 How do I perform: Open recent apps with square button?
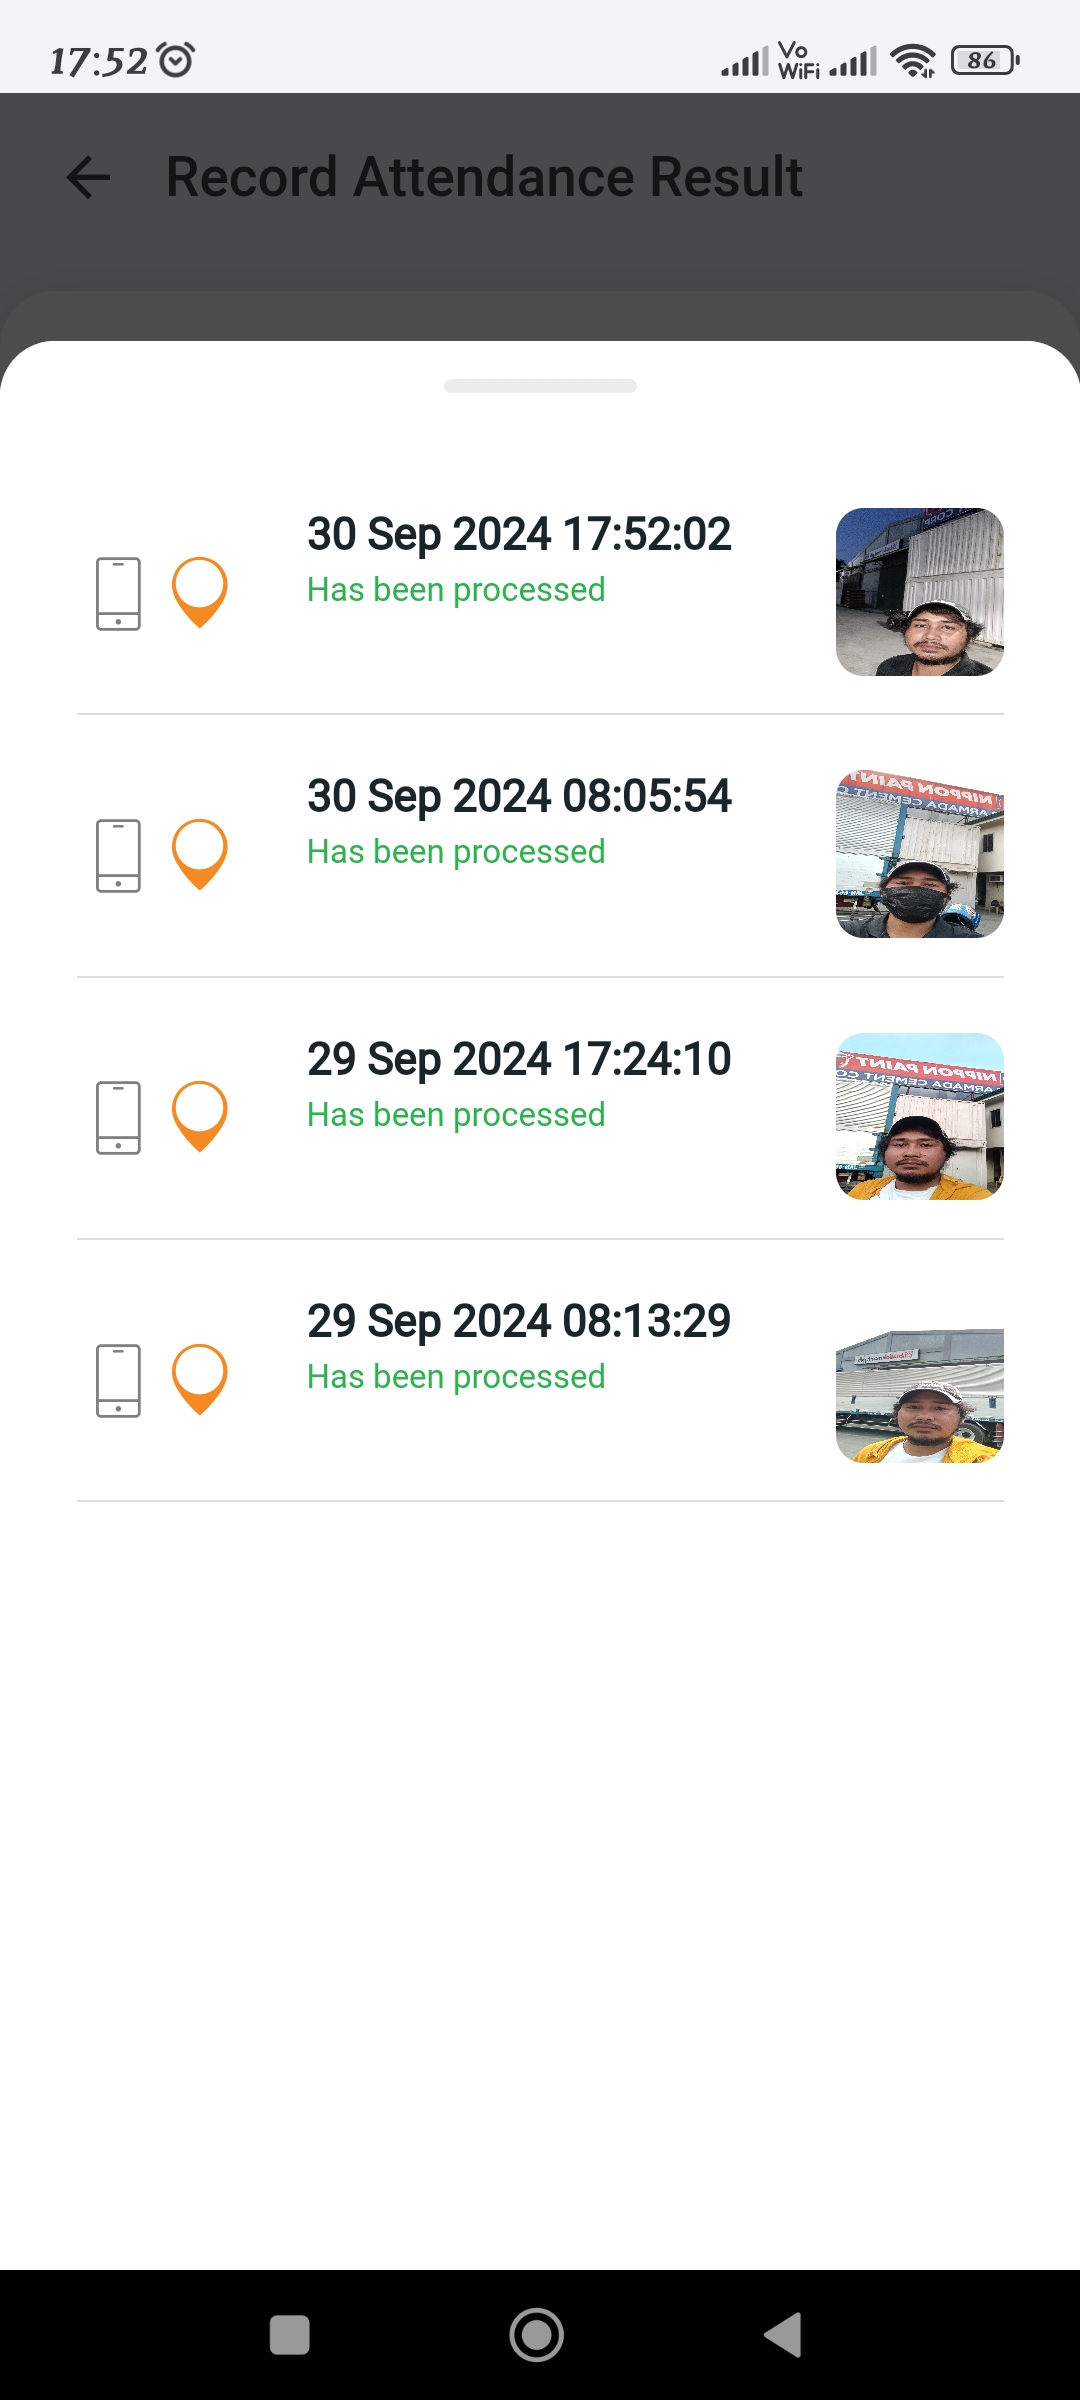coord(290,2335)
